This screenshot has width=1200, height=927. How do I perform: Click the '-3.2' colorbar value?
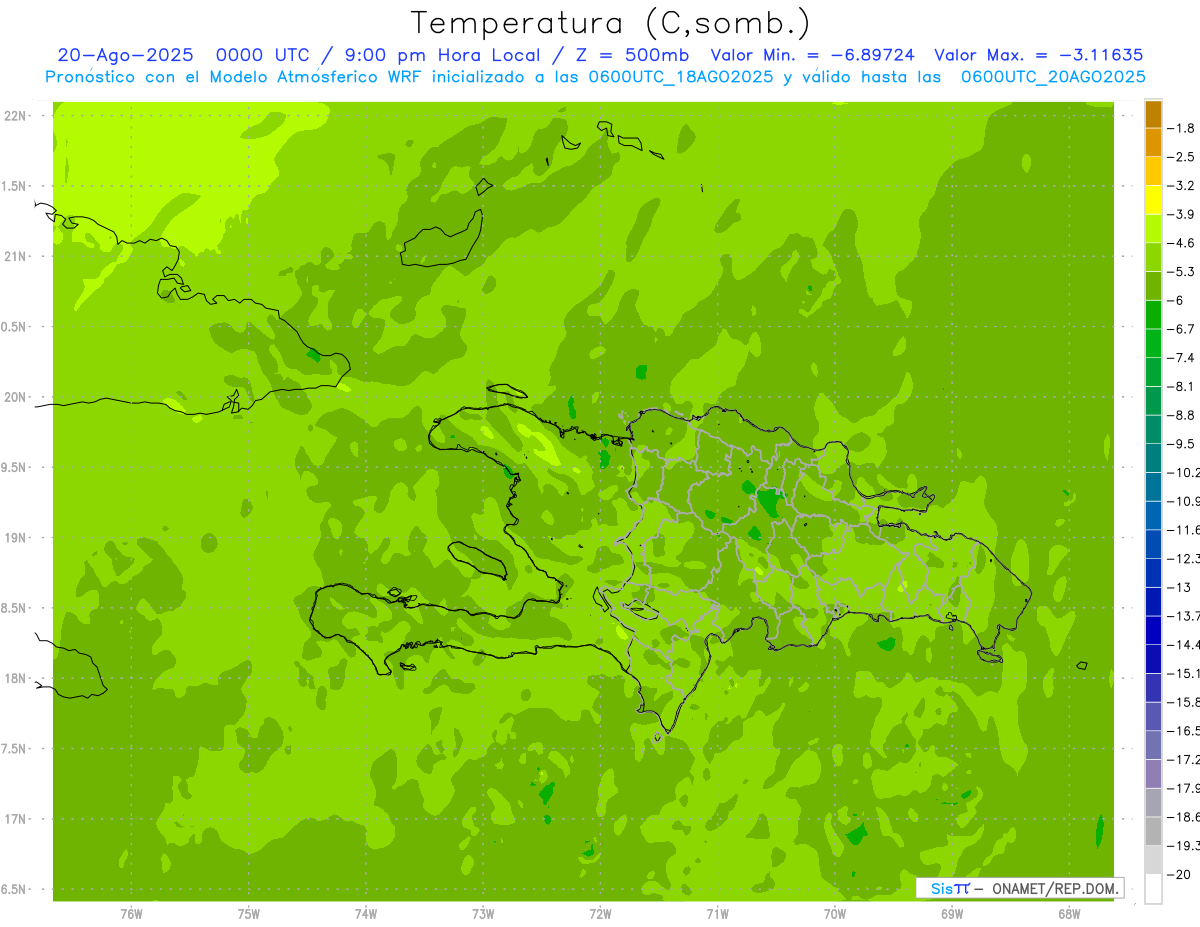(x=1182, y=186)
